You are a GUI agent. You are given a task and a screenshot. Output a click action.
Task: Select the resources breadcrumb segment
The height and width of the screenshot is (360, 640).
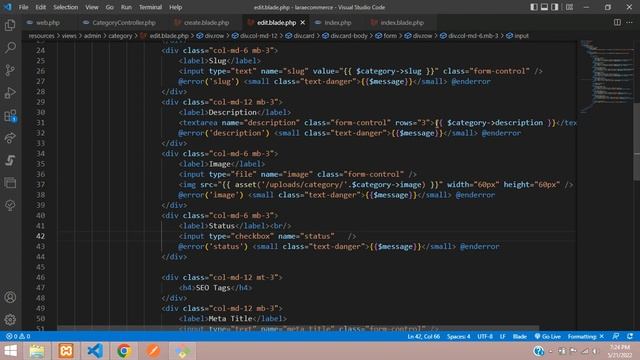[41, 36]
